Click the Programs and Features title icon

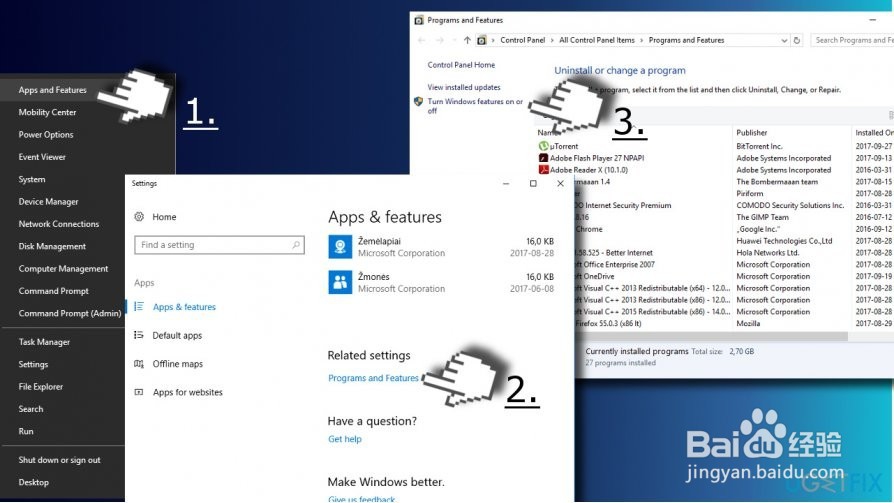419,20
